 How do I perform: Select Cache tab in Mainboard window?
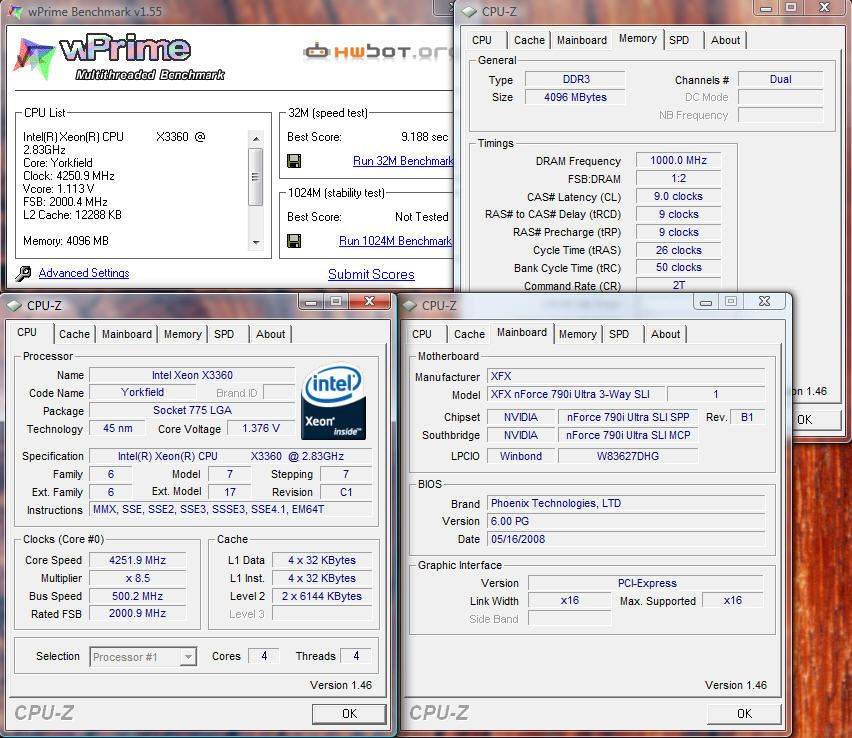pyautogui.click(x=469, y=334)
